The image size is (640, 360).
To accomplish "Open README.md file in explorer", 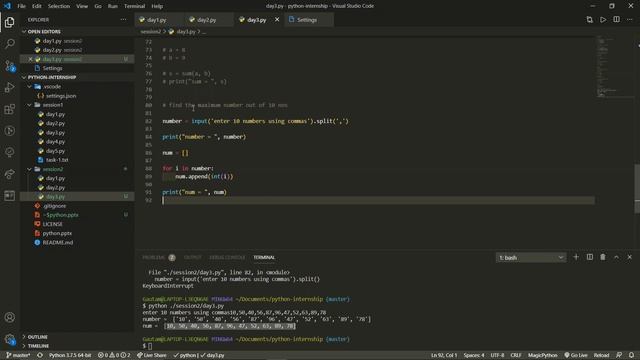I will [x=58, y=242].
